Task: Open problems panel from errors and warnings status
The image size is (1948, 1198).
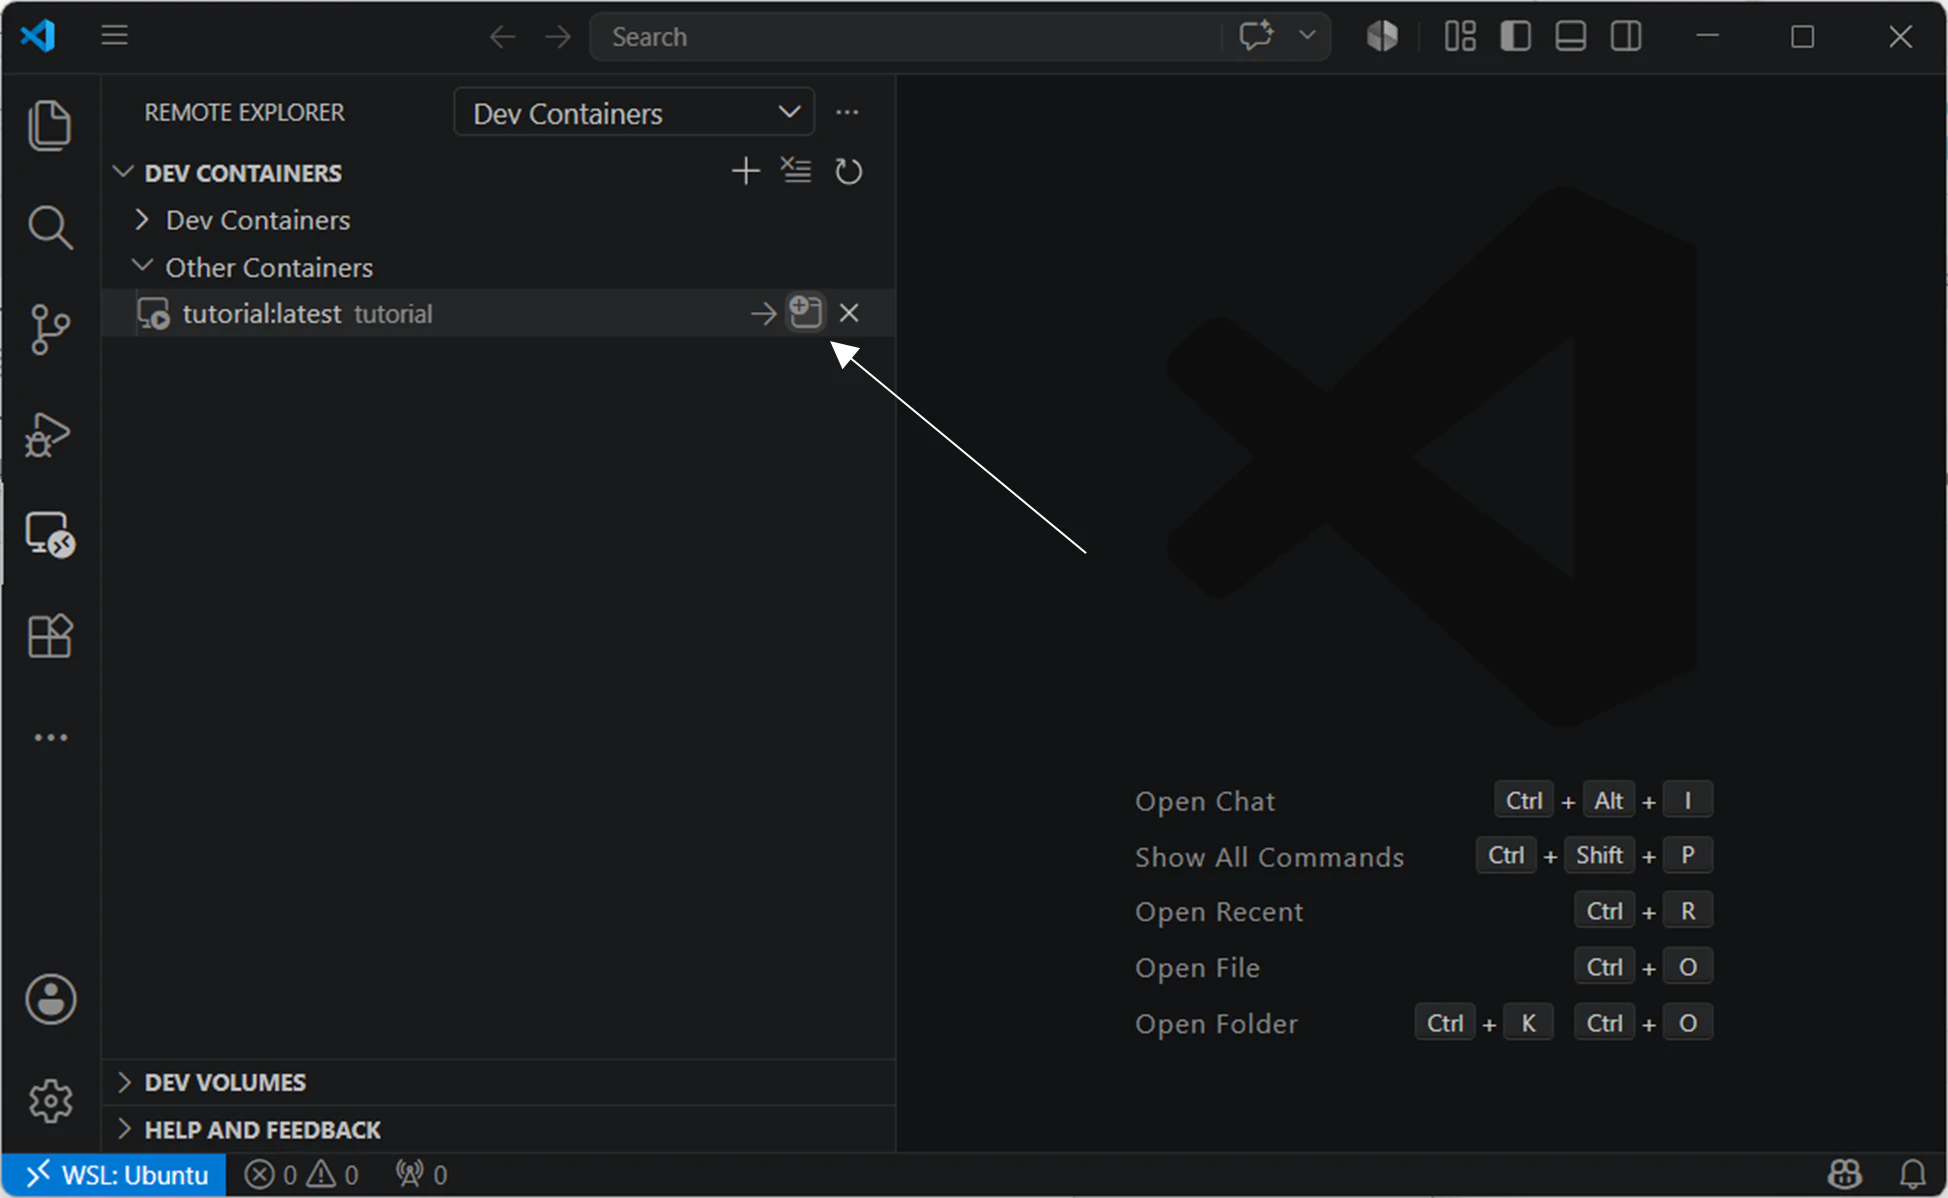Action: point(302,1175)
